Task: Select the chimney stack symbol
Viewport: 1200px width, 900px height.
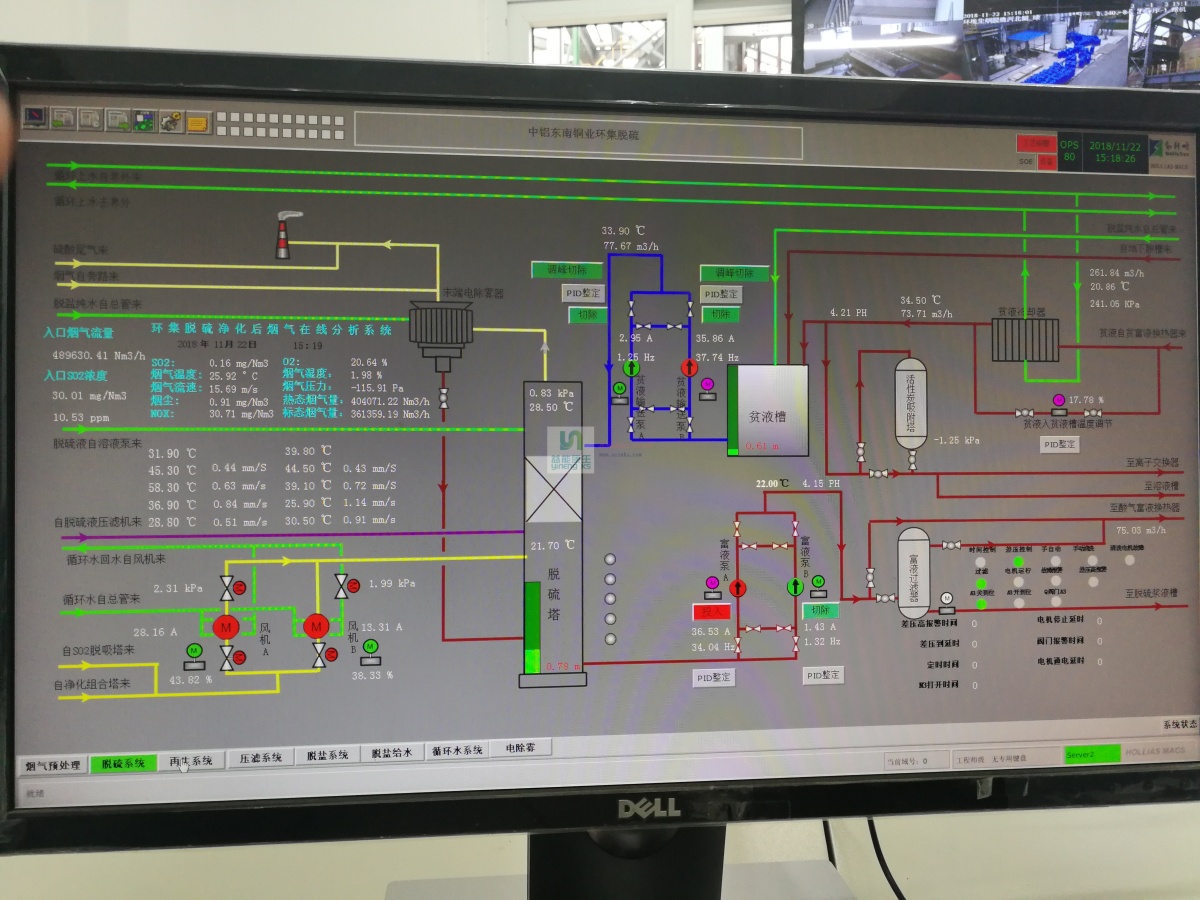Action: coord(284,235)
